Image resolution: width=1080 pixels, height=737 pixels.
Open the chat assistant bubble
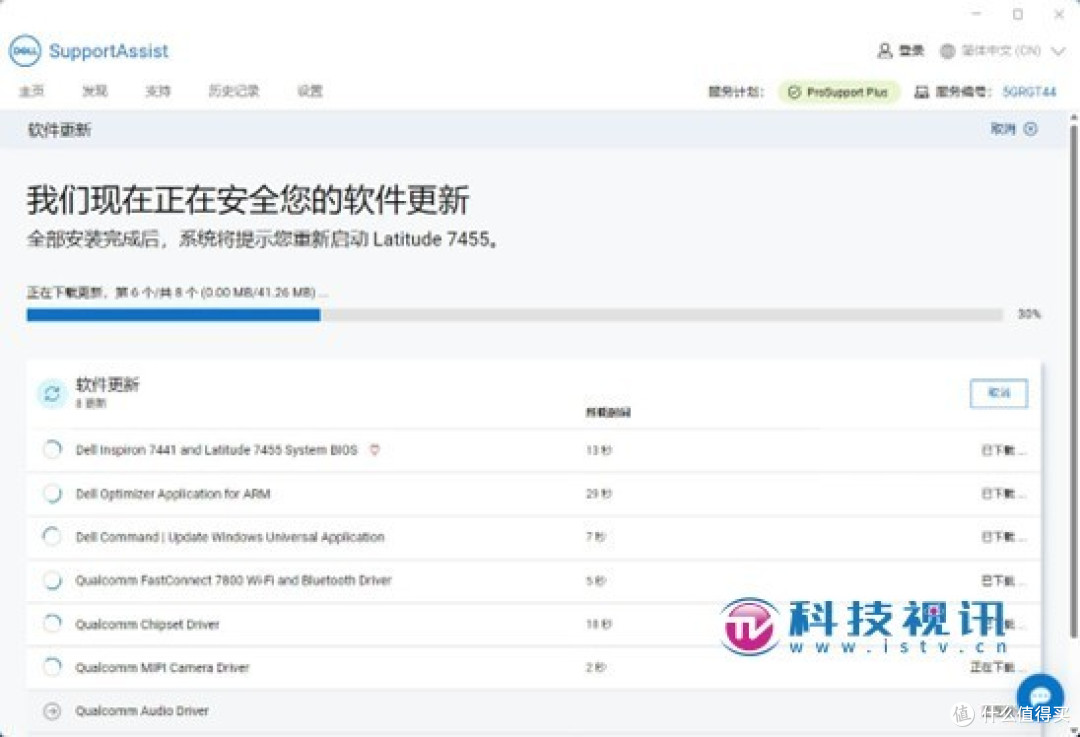(x=1040, y=697)
